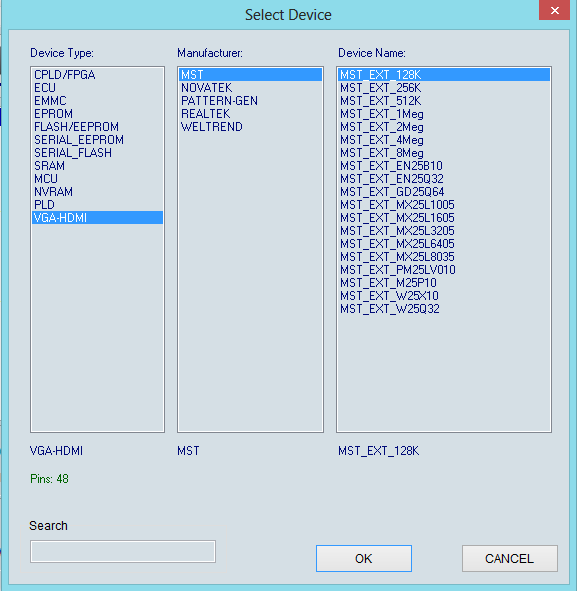577x591 pixels.
Task: Choose MST_EXT_EN25Q32 device
Action: 444,179
